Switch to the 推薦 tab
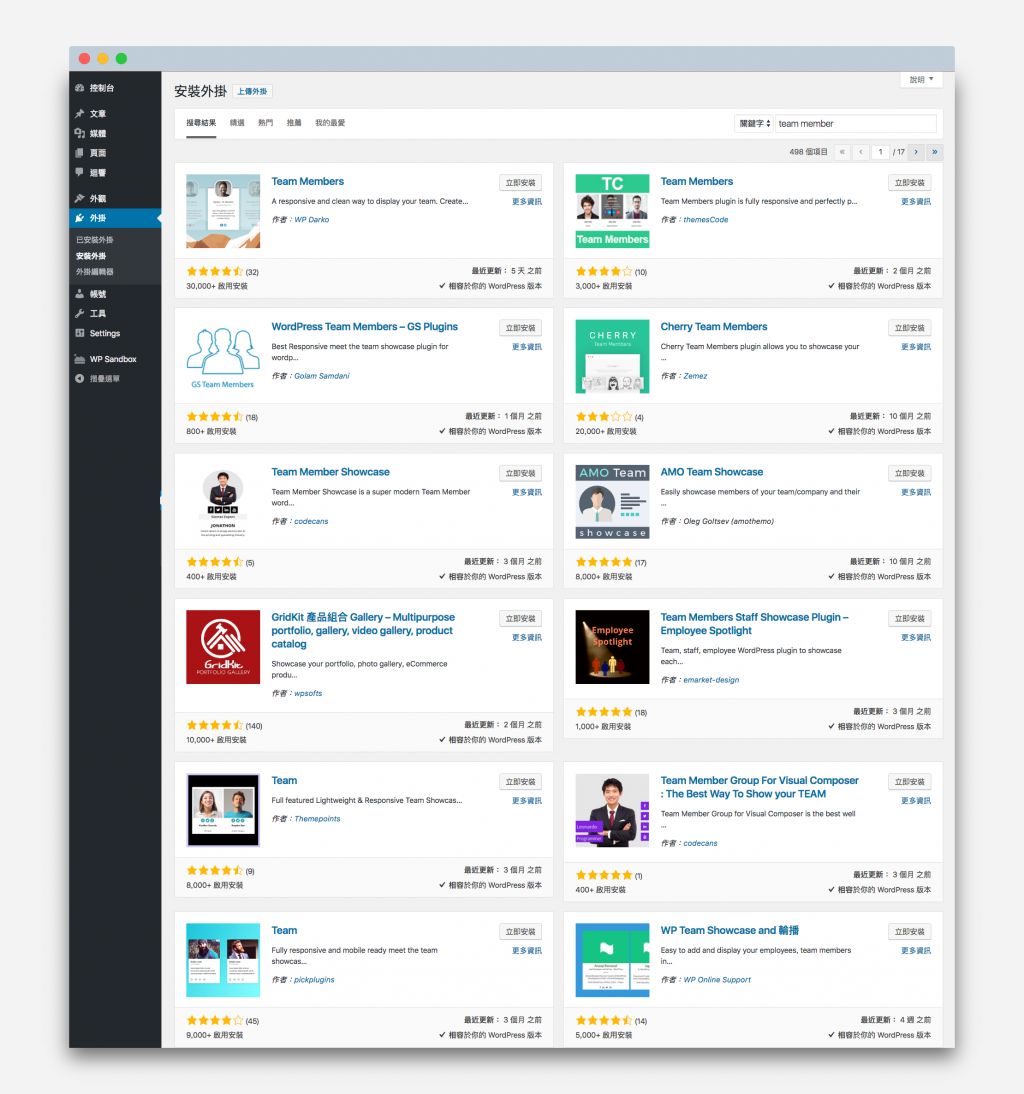The image size is (1024, 1094). [294, 123]
